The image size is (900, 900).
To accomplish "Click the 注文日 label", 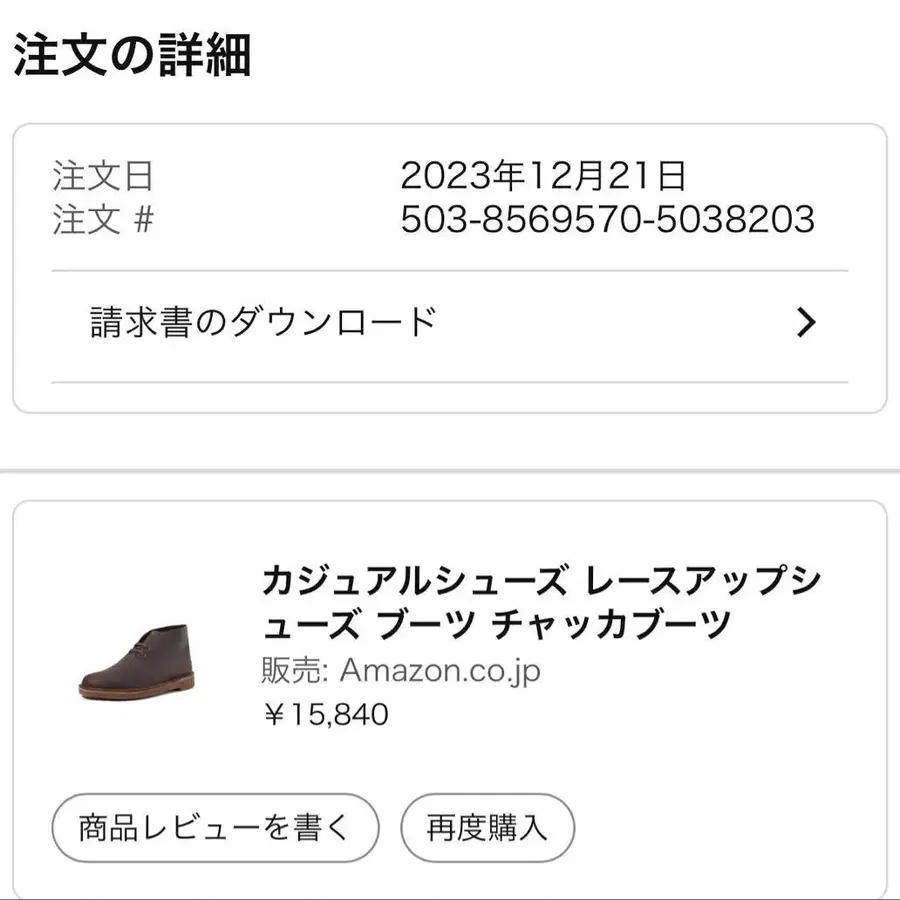I will coord(103,177).
